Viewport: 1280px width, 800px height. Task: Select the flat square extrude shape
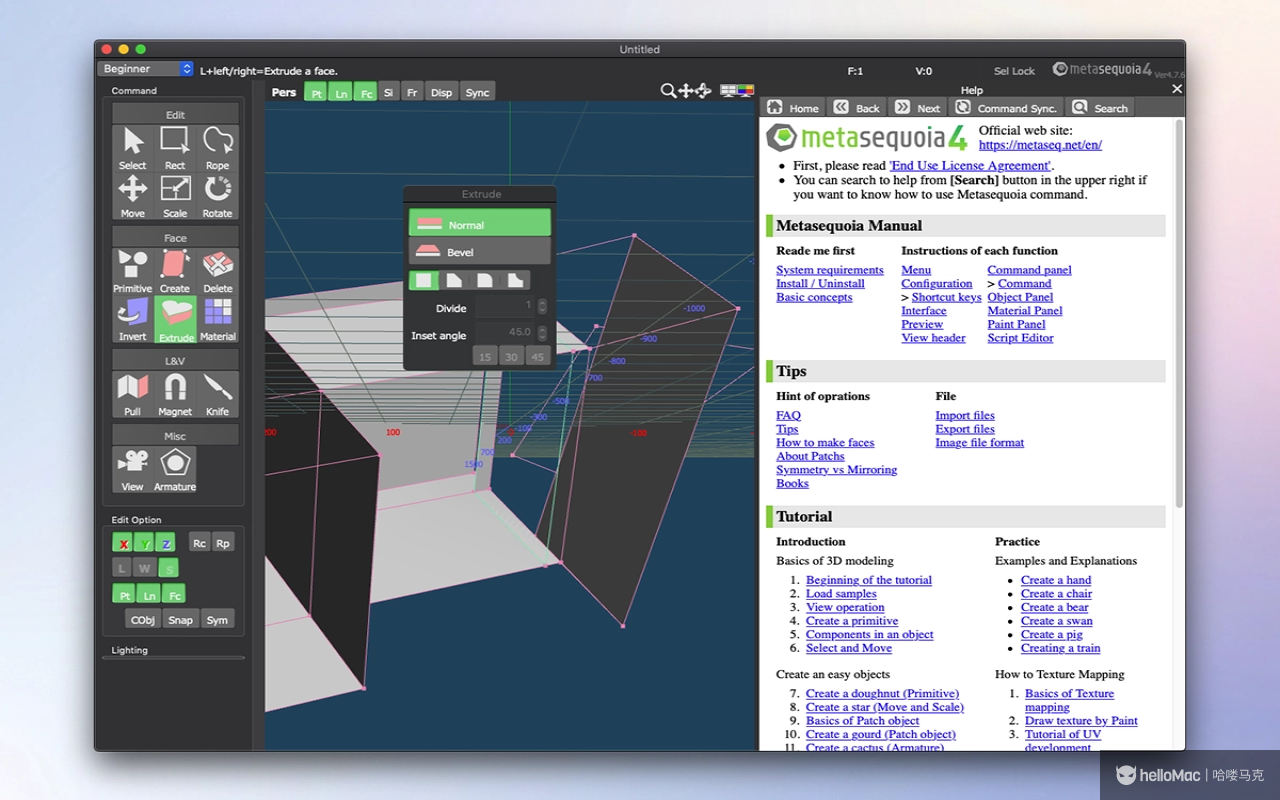(424, 281)
